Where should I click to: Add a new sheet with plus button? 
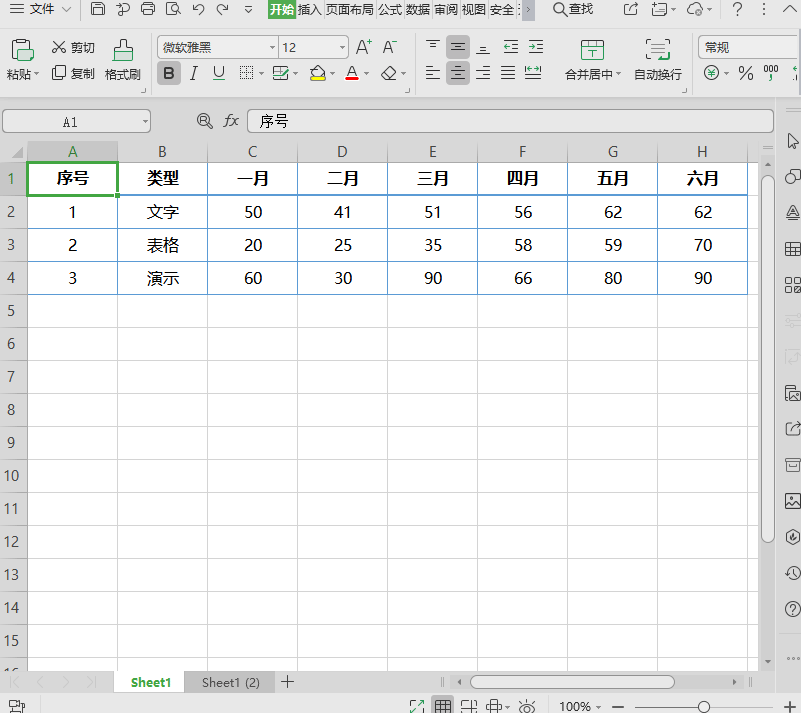pos(288,682)
